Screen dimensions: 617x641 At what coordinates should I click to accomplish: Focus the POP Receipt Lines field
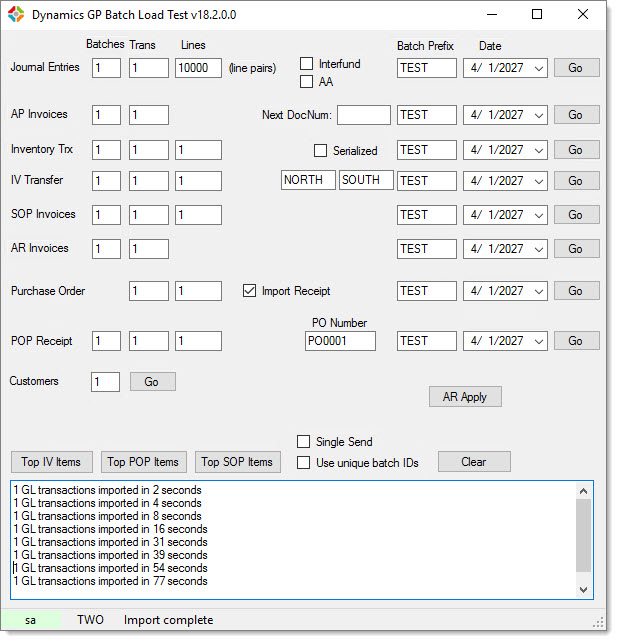point(198,341)
